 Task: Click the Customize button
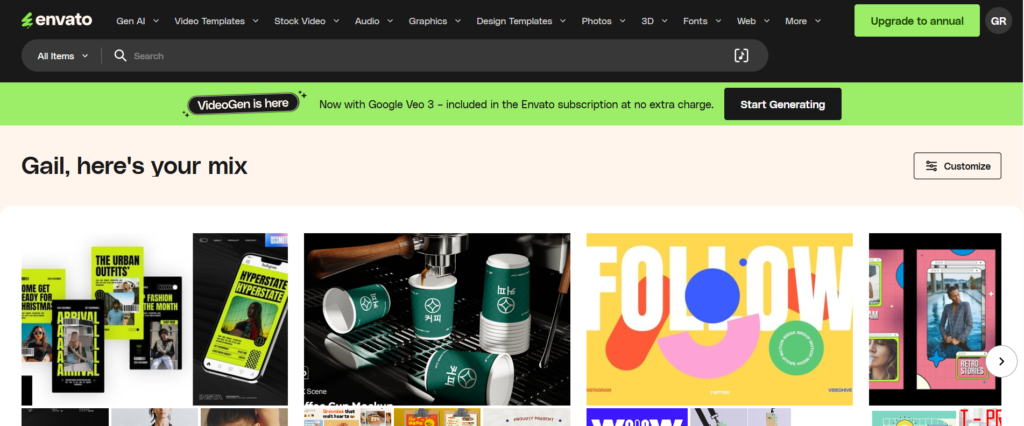(957, 166)
